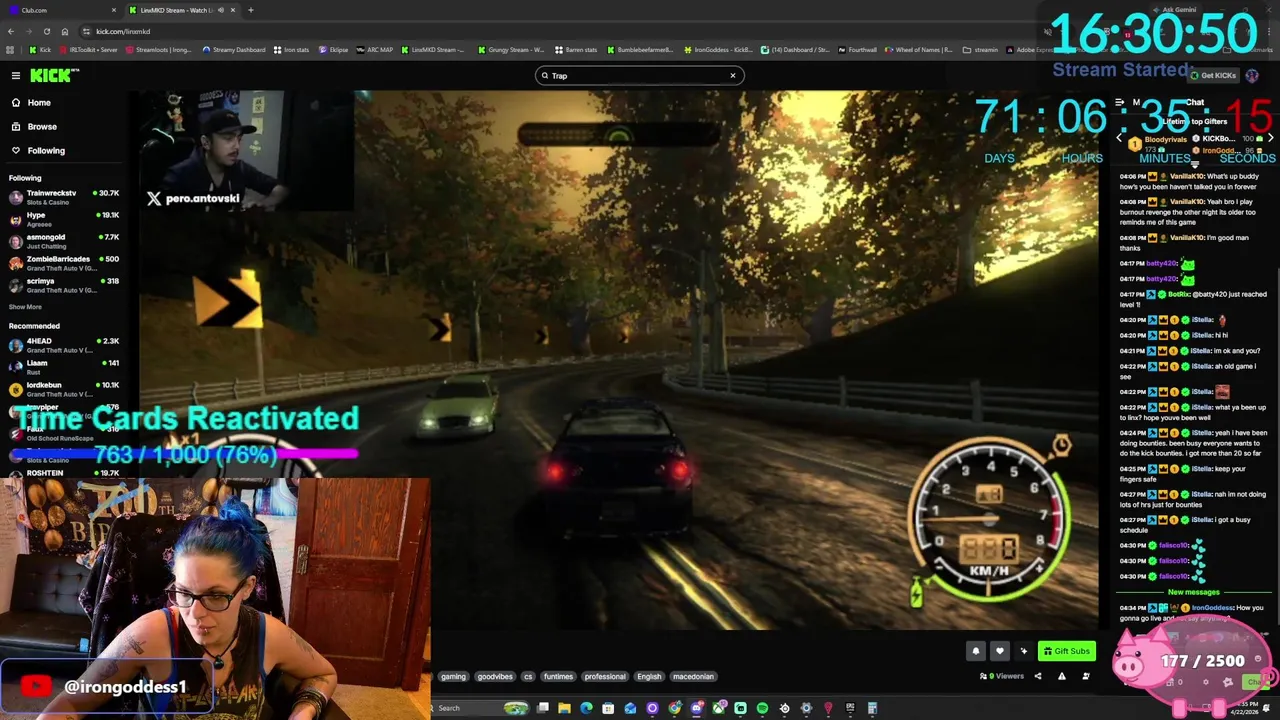Click the New messages chat indicator
Image resolution: width=1280 pixels, height=720 pixels.
(1193, 592)
